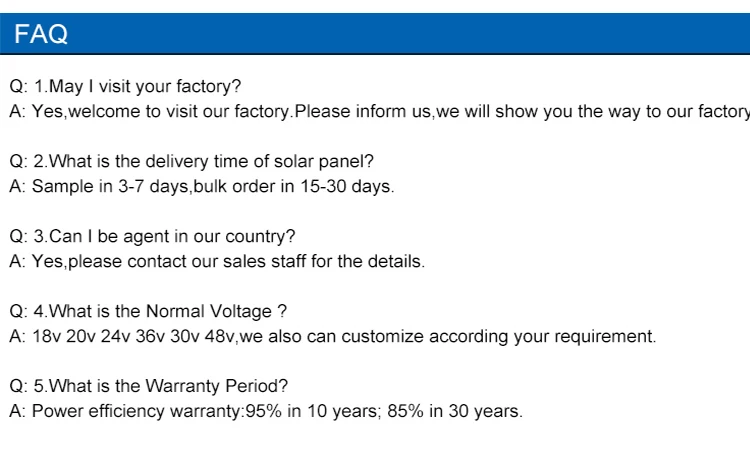Screen dimensions: 750x472
Task: Click the FAQ header title
Action: (x=41, y=34)
